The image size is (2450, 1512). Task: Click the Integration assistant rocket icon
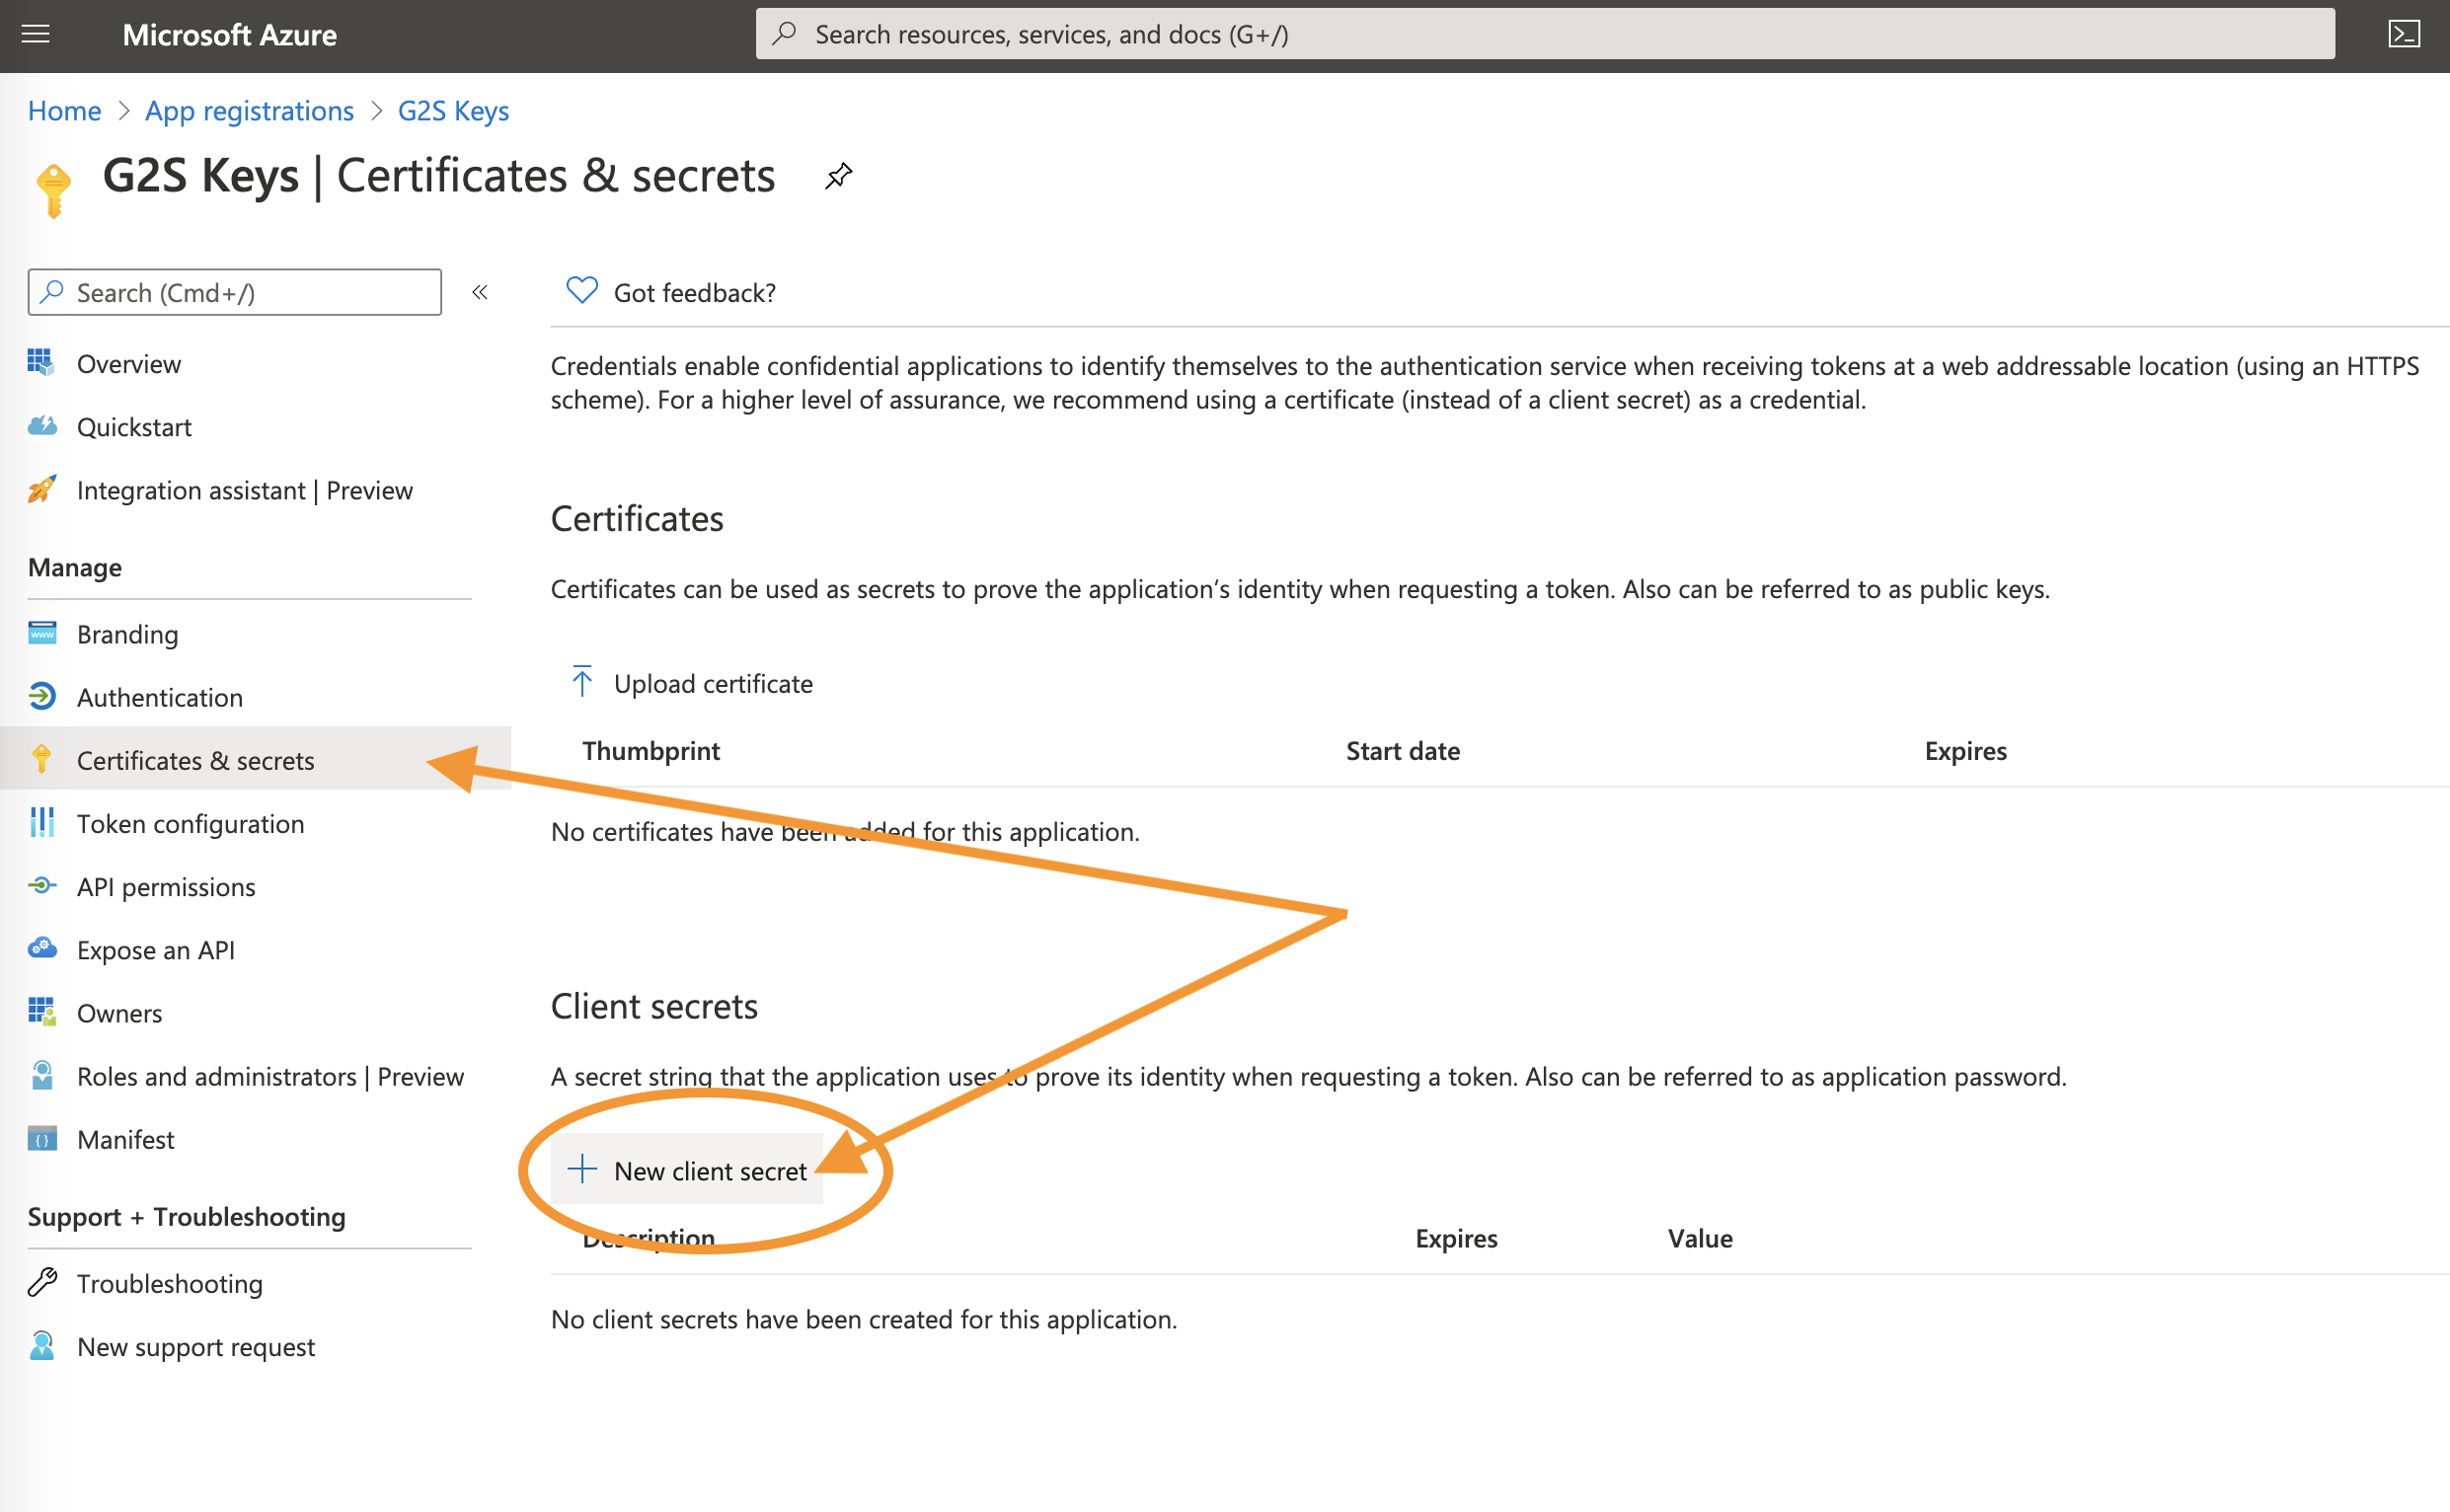[x=42, y=489]
